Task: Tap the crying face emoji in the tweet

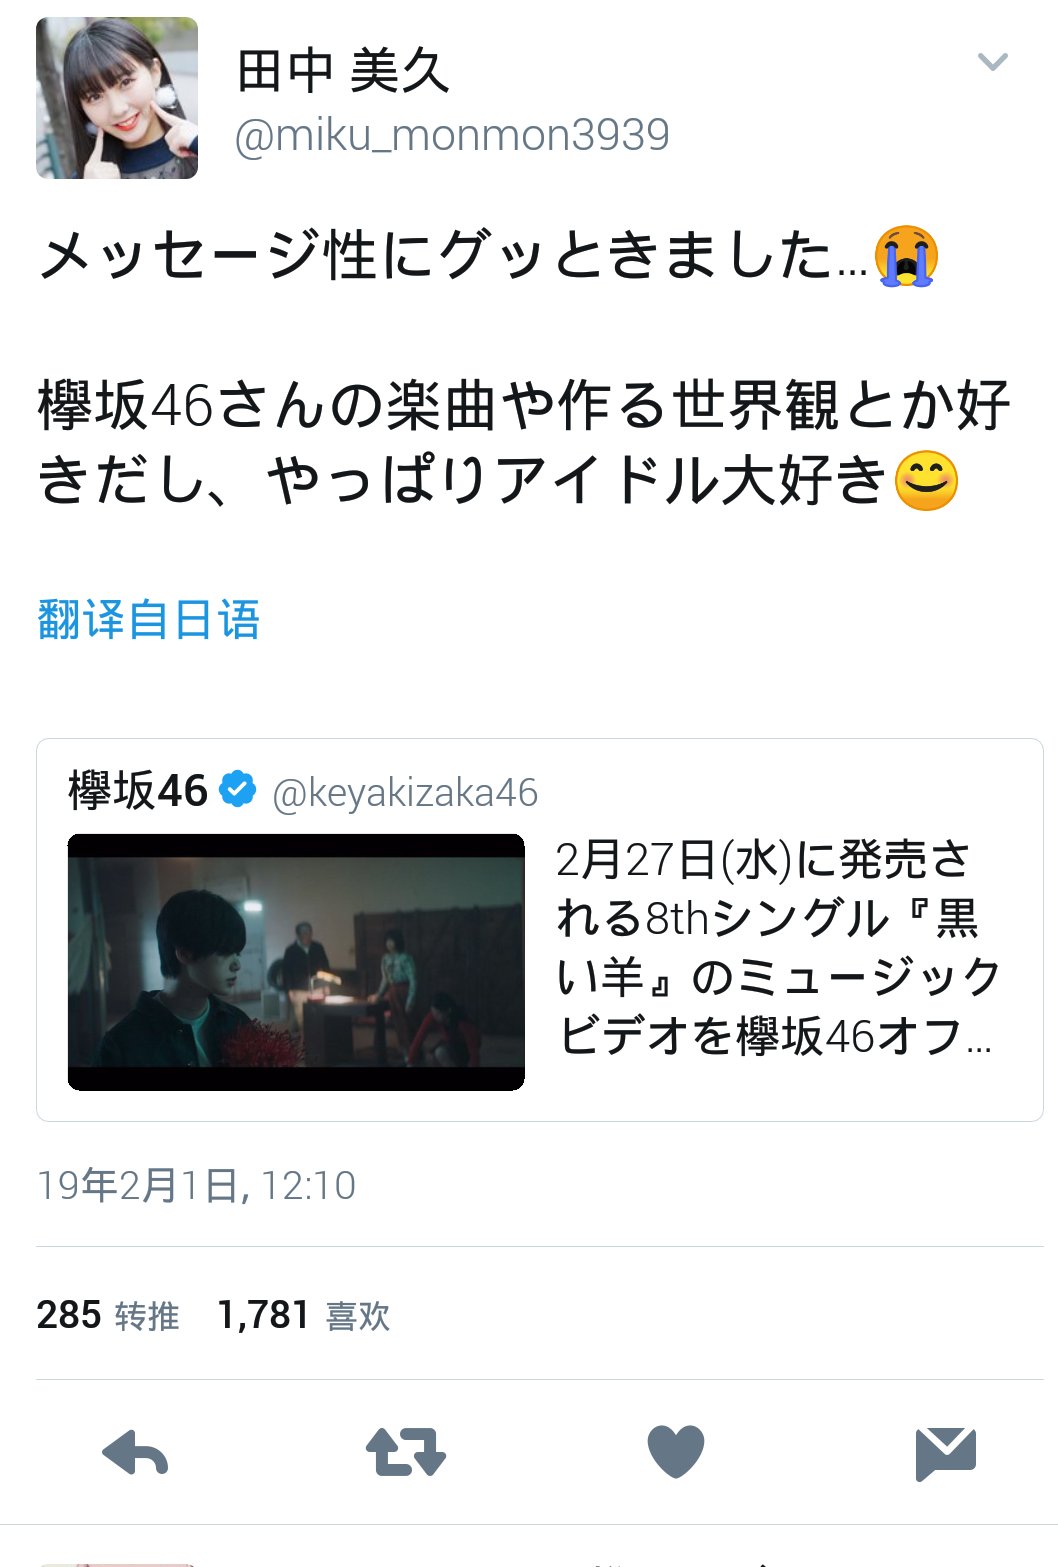Action: [906, 256]
